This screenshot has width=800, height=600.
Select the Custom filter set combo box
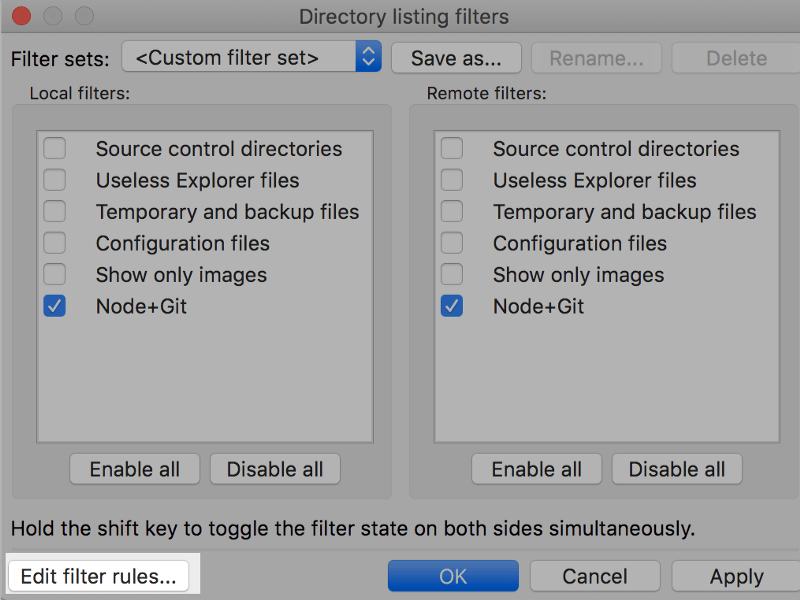[x=252, y=57]
